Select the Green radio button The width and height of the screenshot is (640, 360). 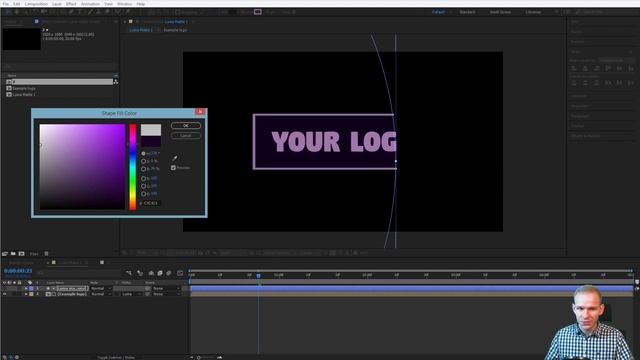pyautogui.click(x=143, y=186)
